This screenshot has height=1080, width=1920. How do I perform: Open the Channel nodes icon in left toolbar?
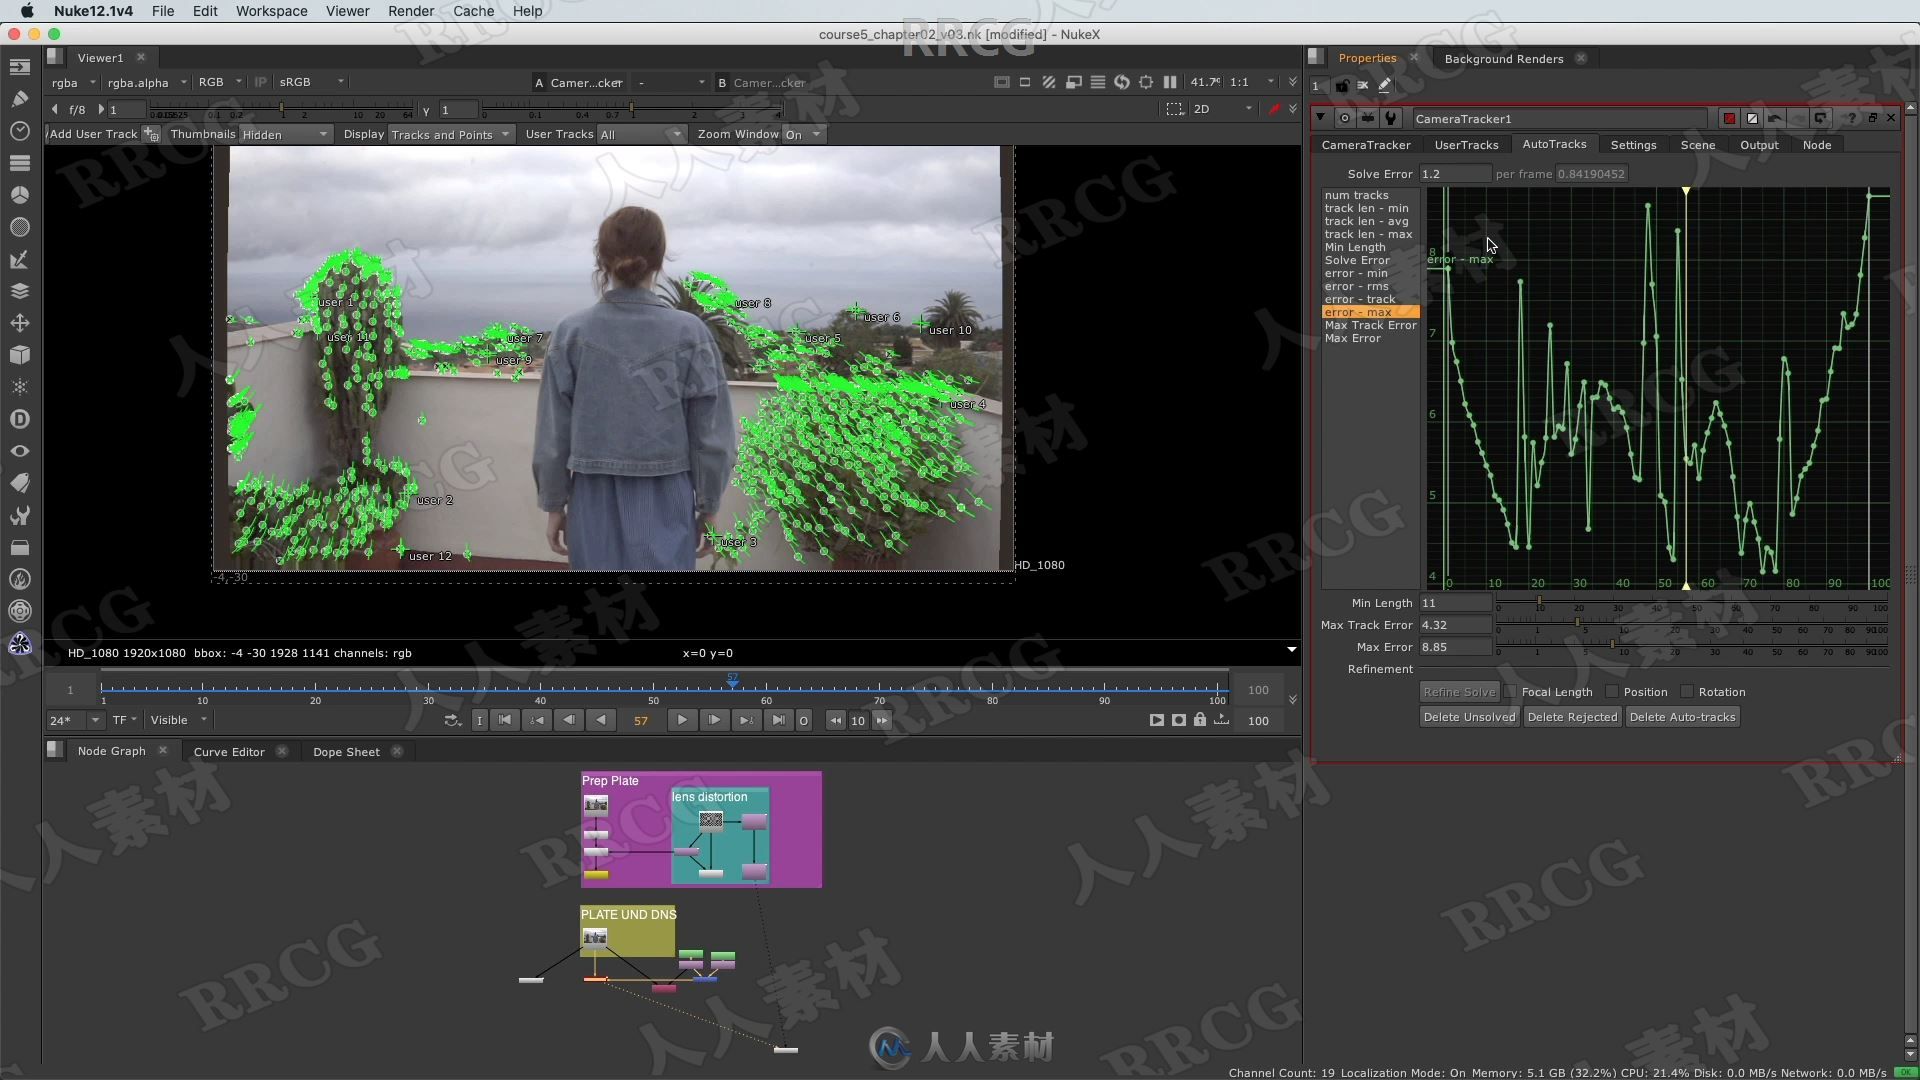(x=19, y=163)
